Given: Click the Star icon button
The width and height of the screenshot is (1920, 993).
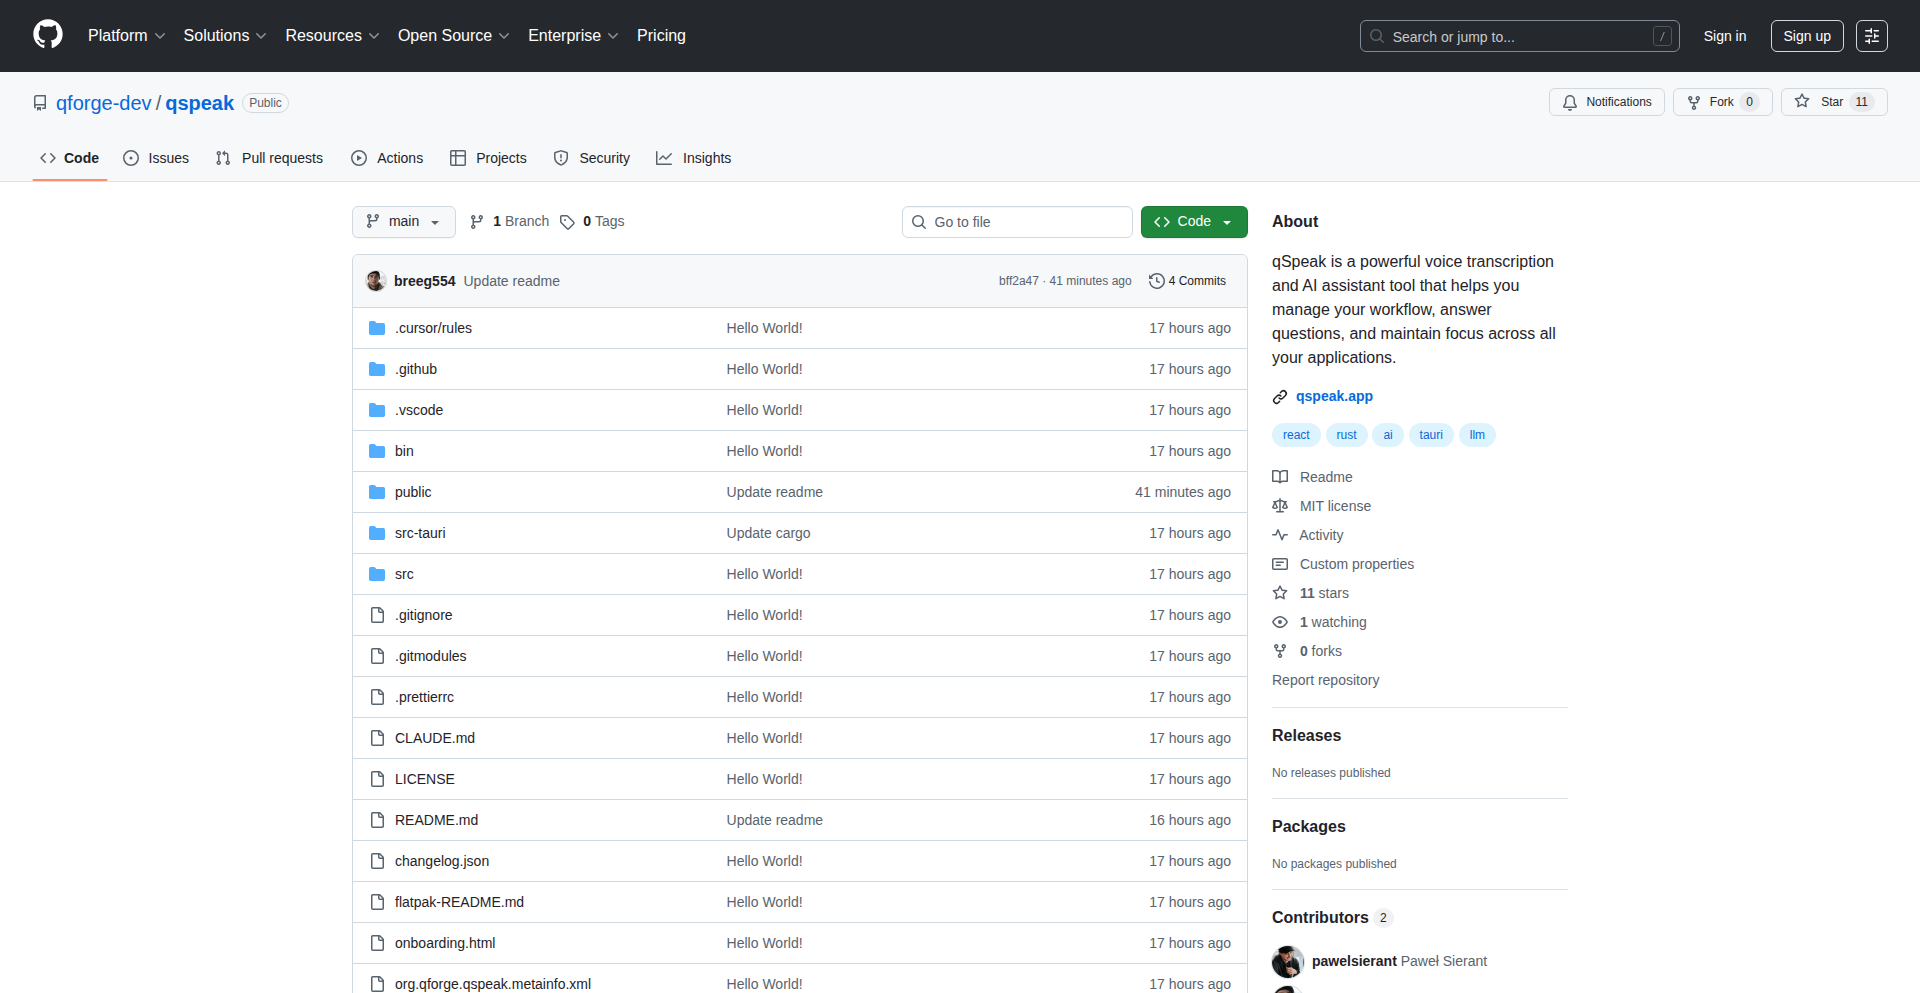Looking at the screenshot, I should pyautogui.click(x=1802, y=102).
